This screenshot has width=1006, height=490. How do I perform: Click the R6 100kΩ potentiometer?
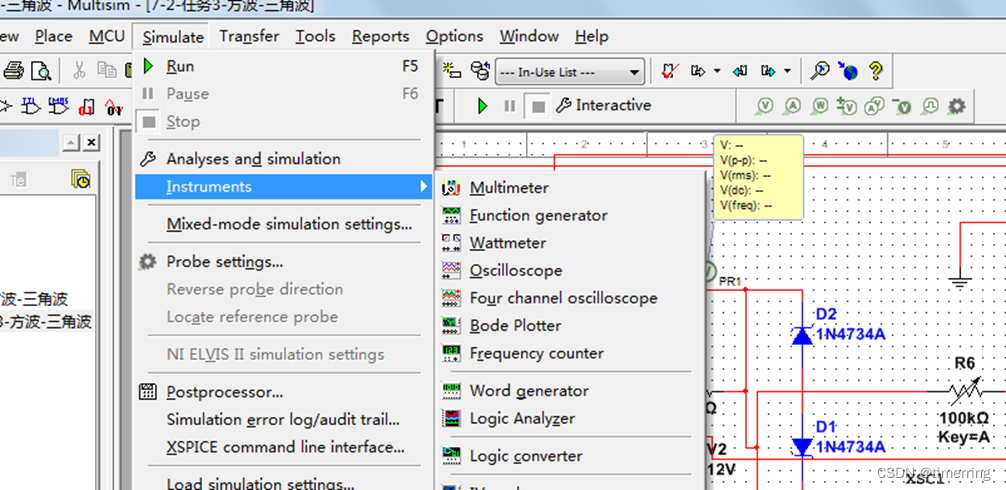click(965, 391)
